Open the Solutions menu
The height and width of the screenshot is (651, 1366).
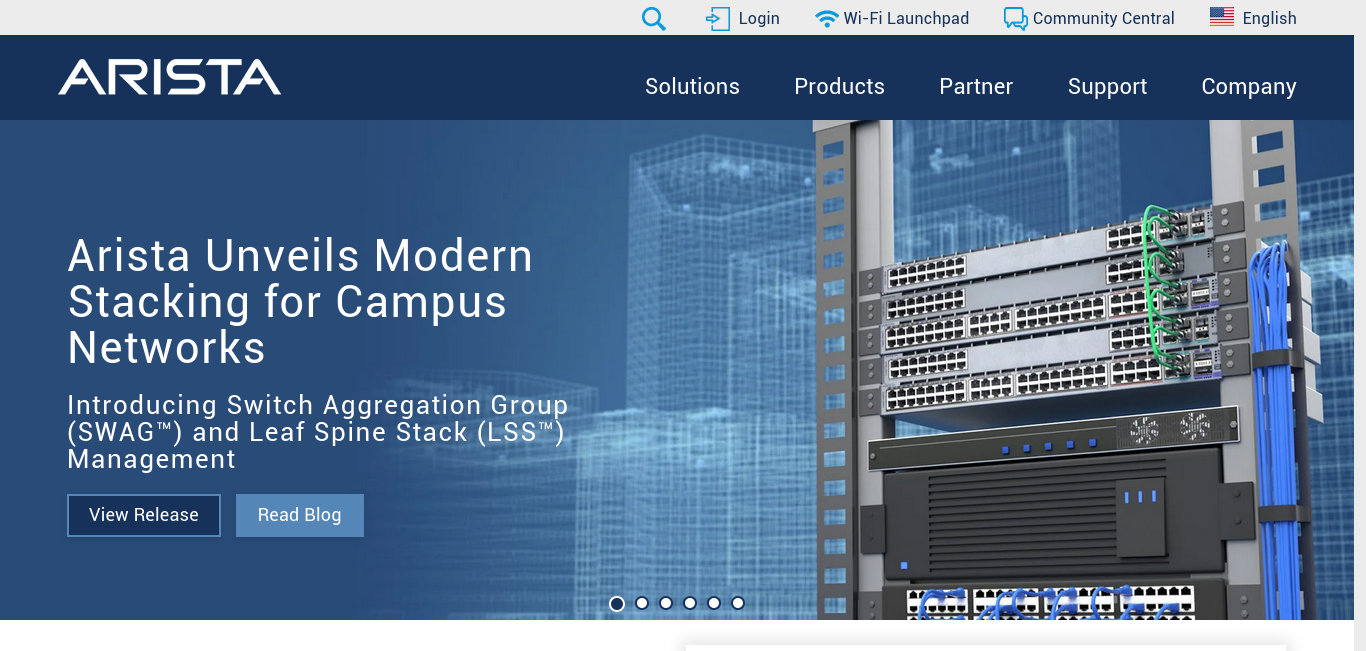(x=692, y=87)
